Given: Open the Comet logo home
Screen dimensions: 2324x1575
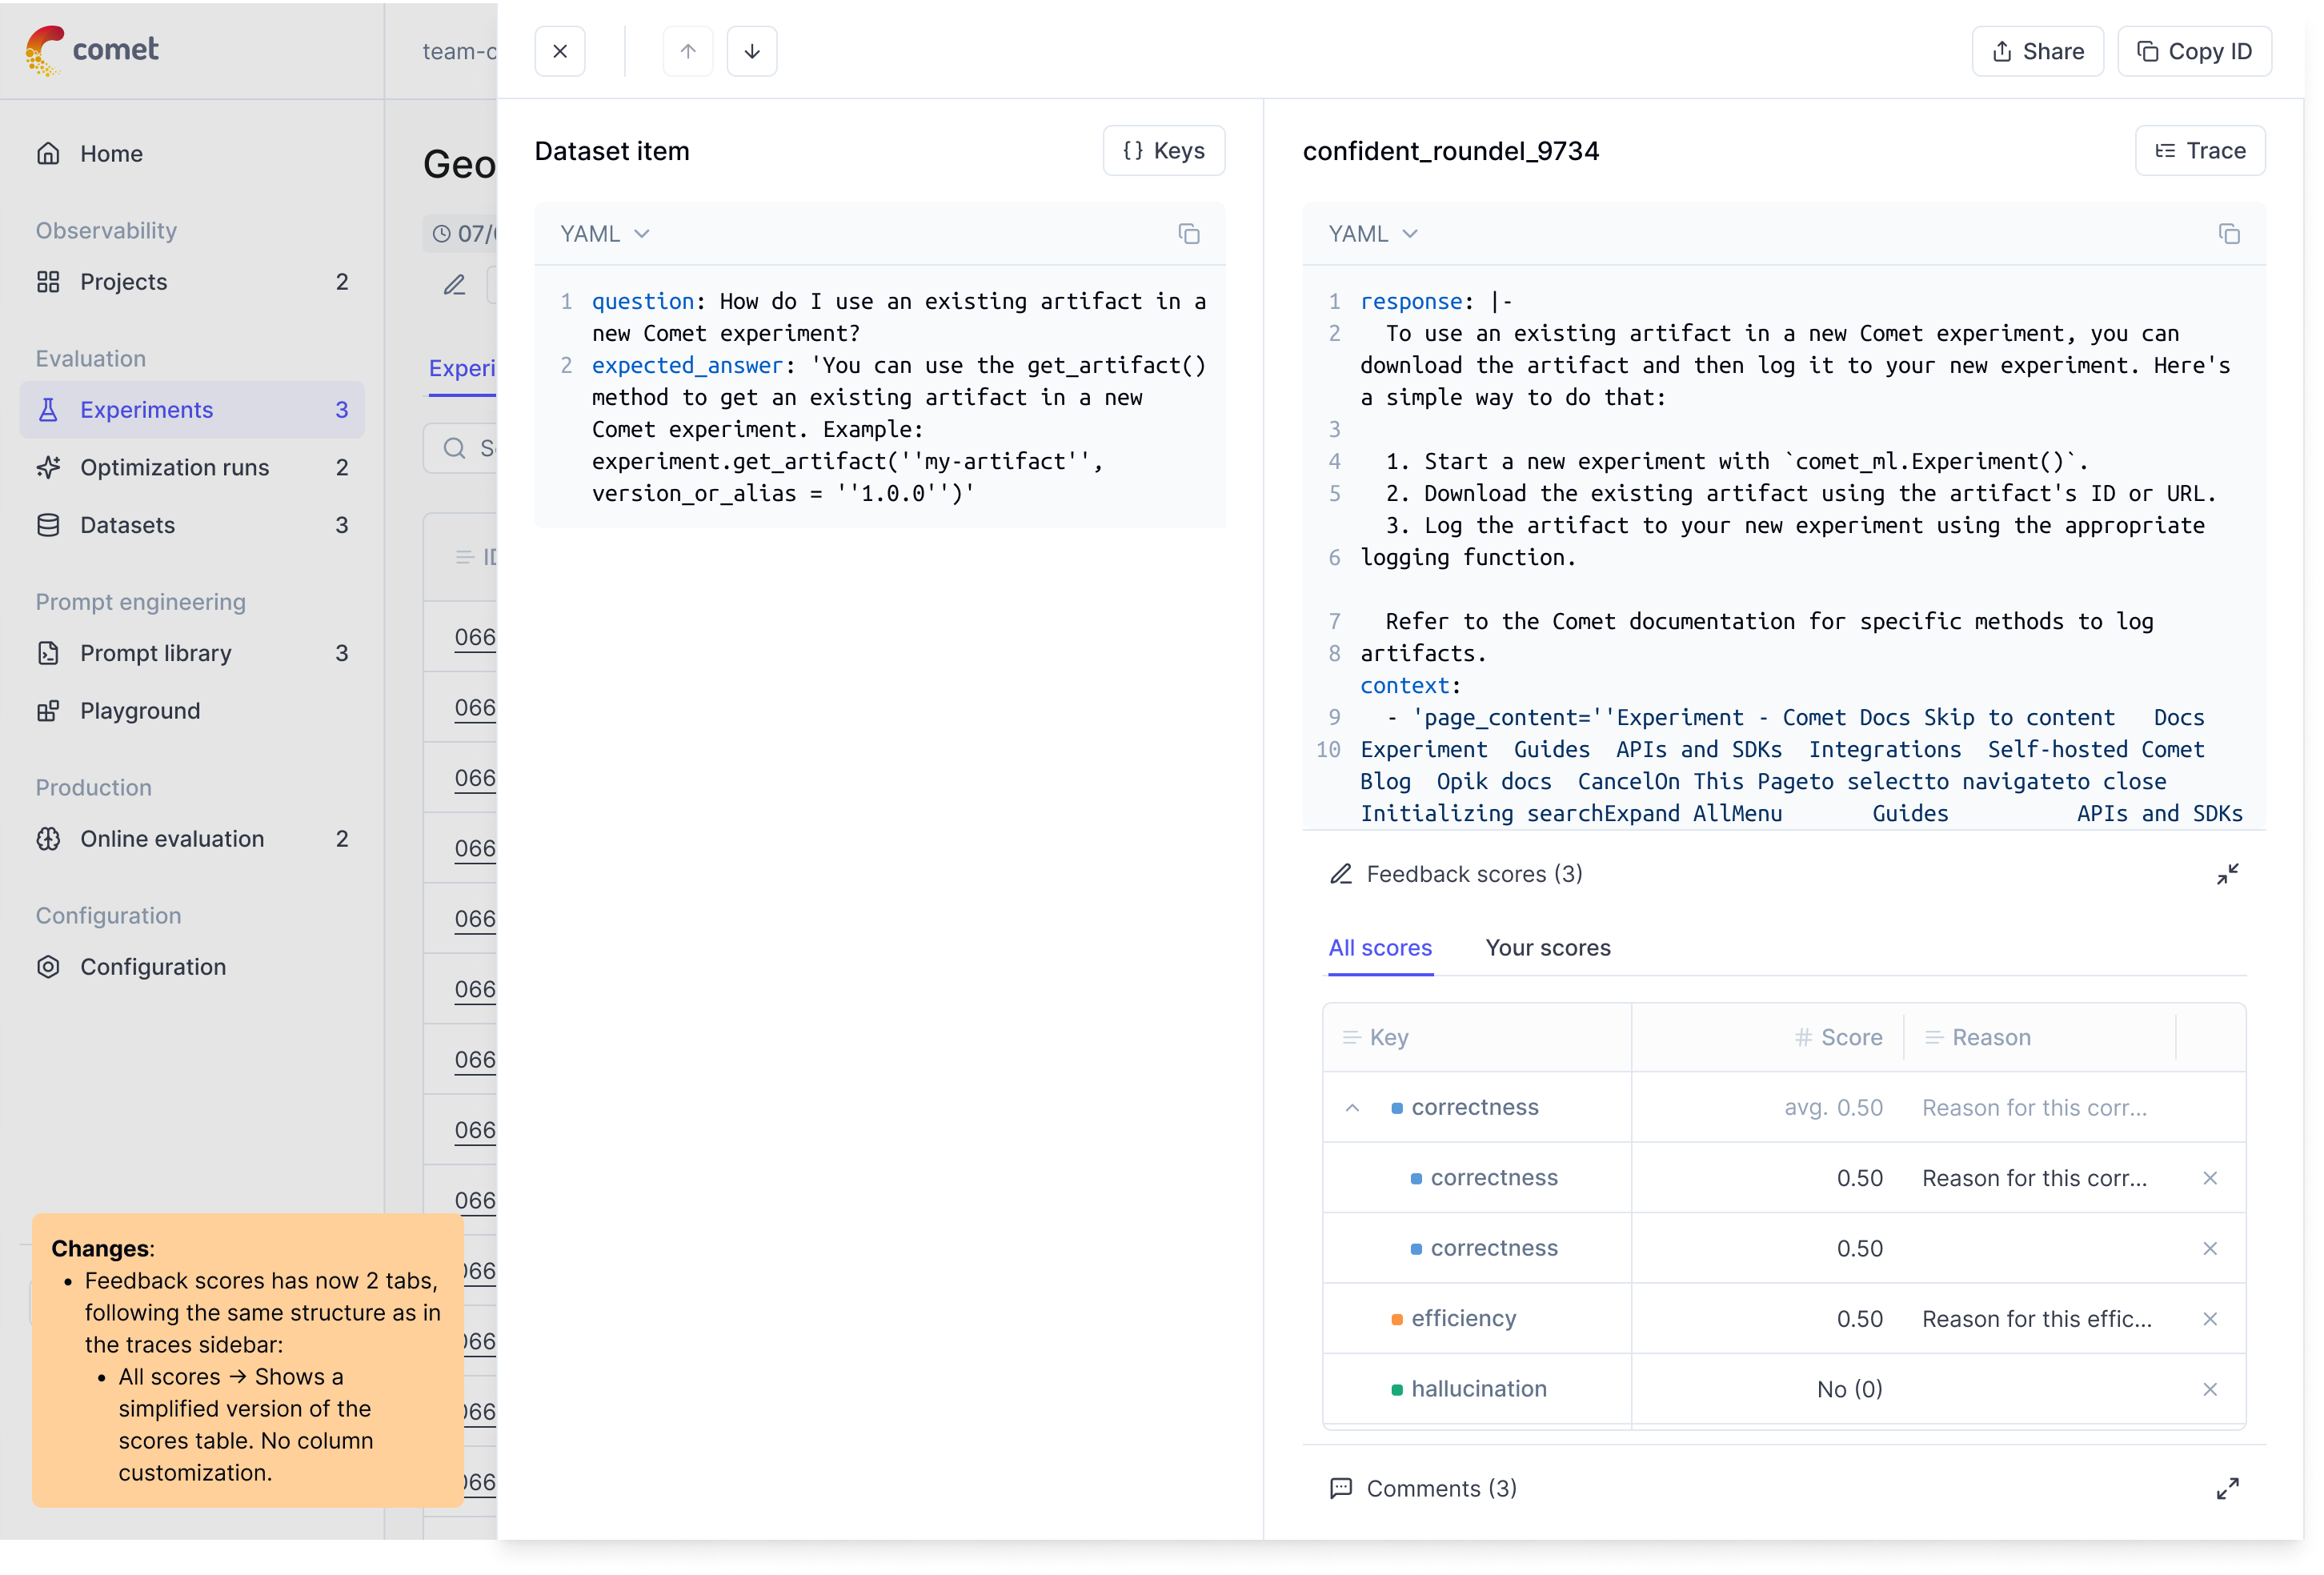Looking at the screenshot, I should coord(92,49).
